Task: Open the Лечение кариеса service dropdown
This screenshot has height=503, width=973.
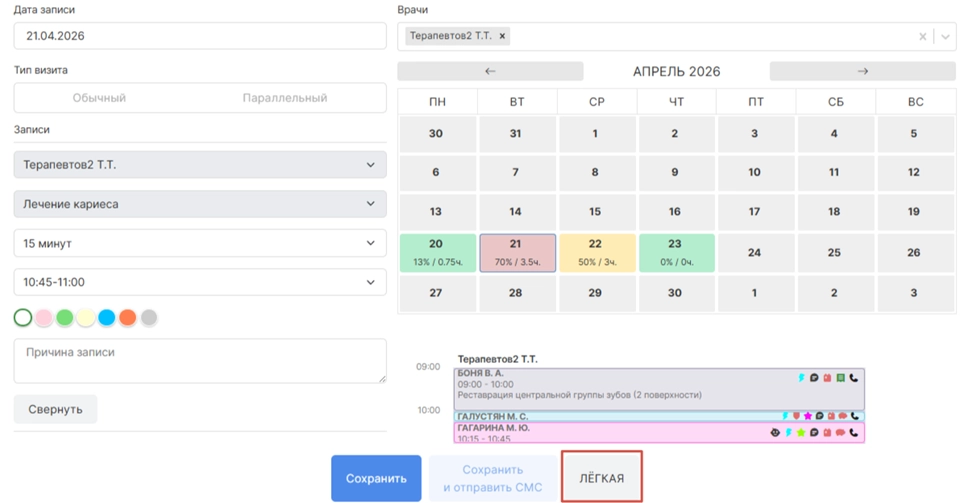Action: point(200,204)
